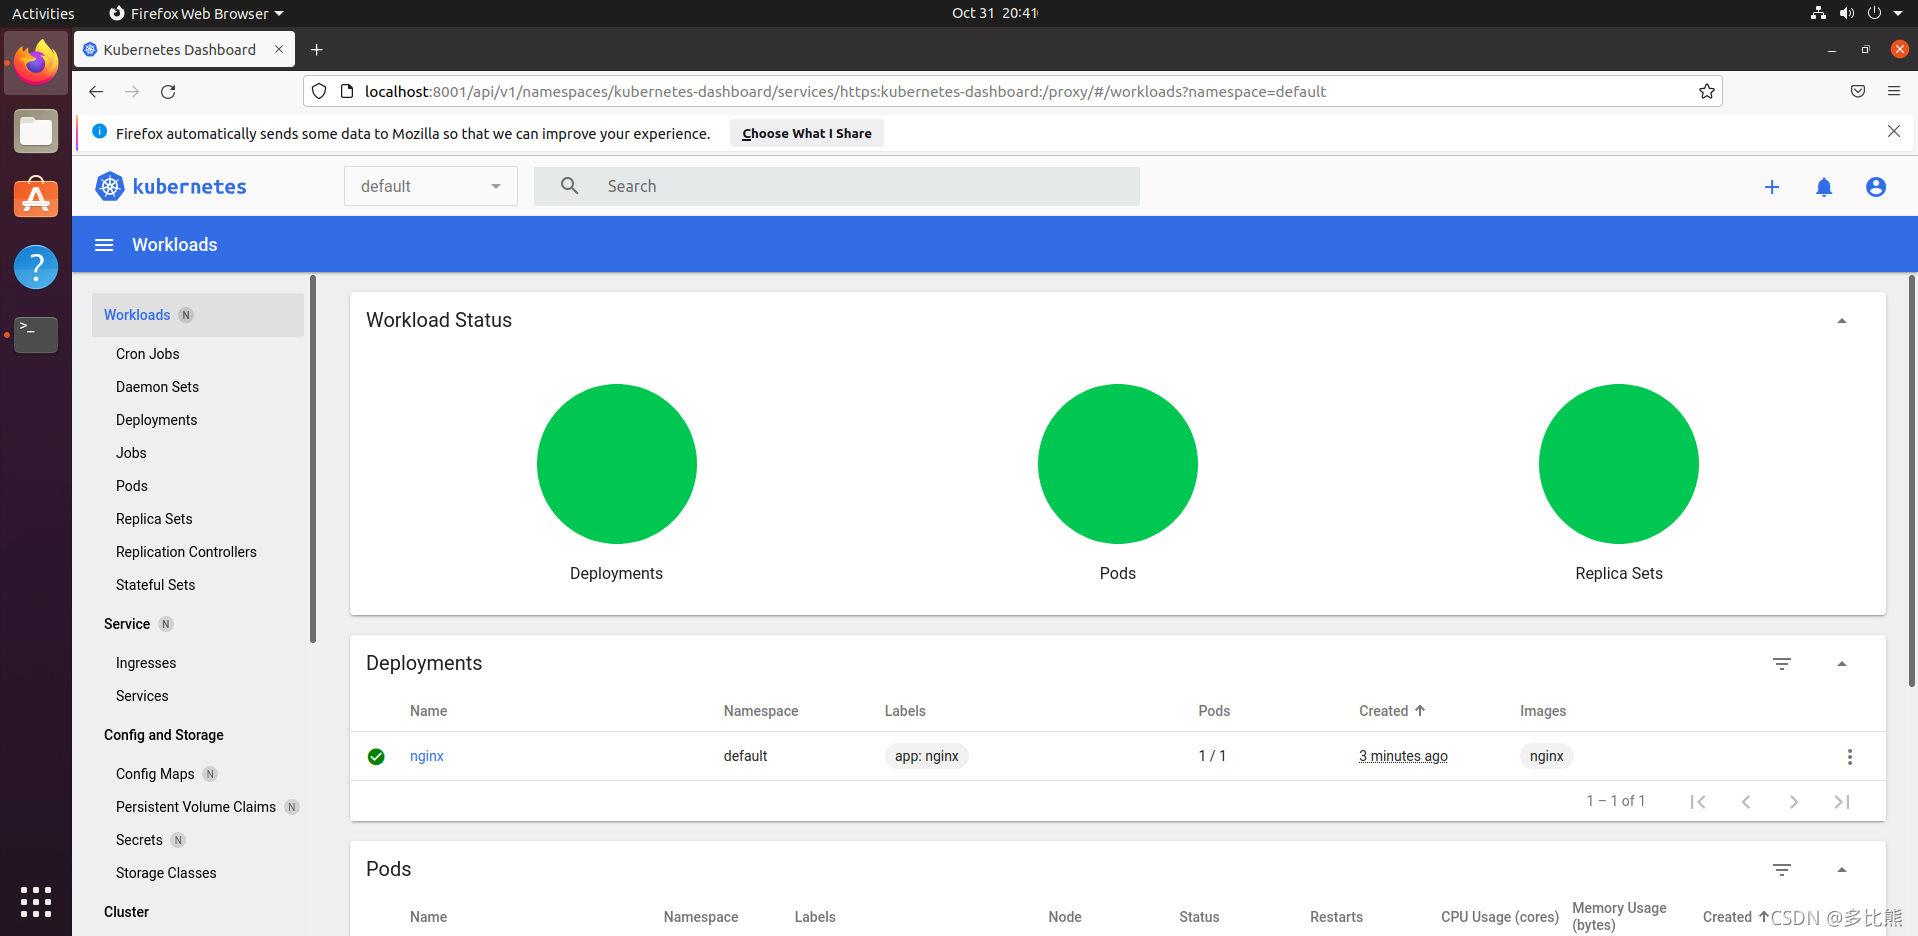Open Firefox Web Browser app menu

coord(196,13)
